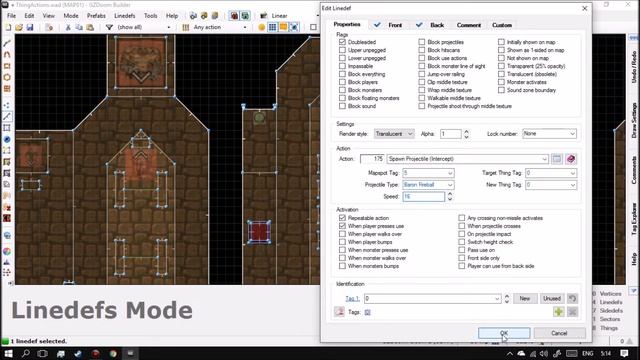The height and width of the screenshot is (360, 640).
Task: Check the Impassable flag
Action: (x=342, y=66)
